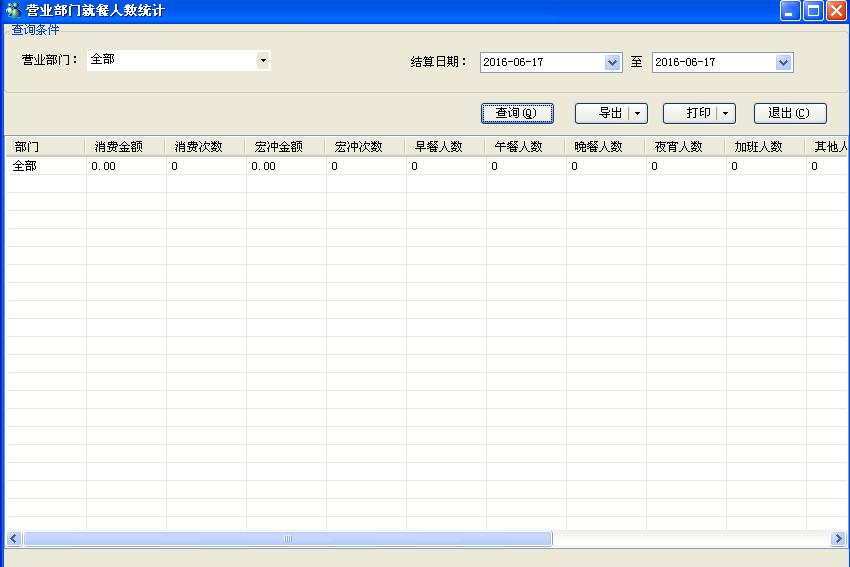Screen dimensions: 850x567
Task: Click the 导出 export button
Action: coord(603,113)
